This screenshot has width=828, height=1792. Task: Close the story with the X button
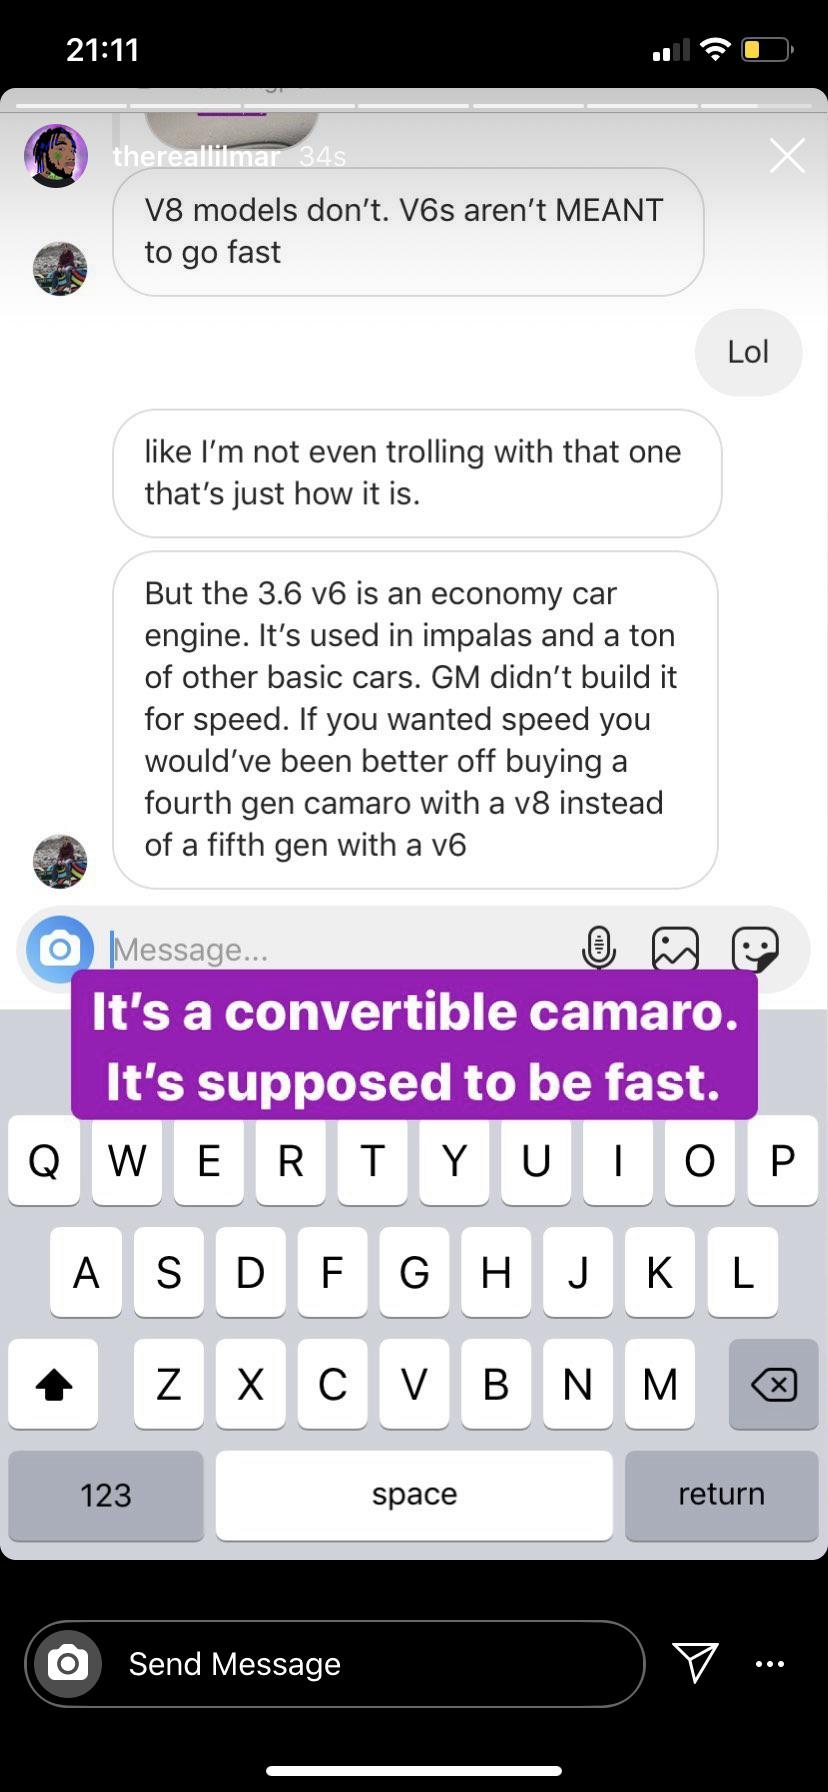[787, 155]
